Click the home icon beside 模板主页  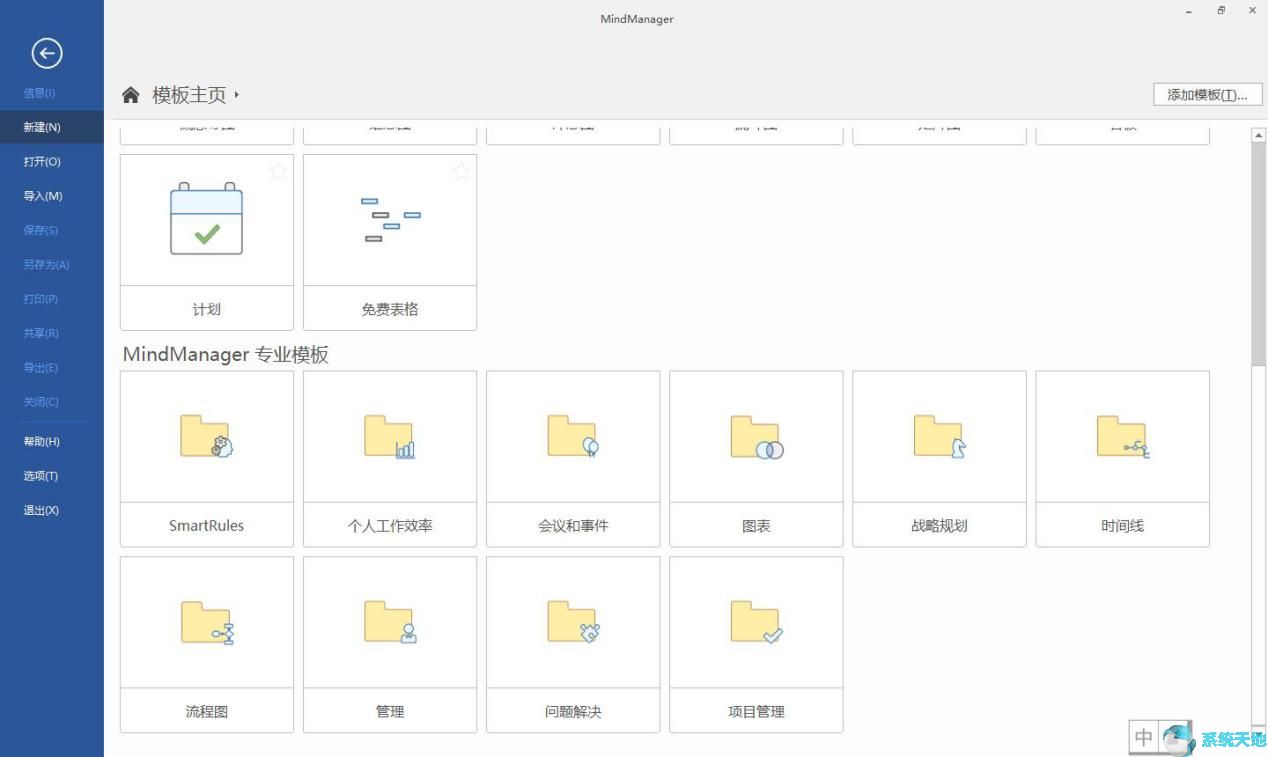coord(130,95)
